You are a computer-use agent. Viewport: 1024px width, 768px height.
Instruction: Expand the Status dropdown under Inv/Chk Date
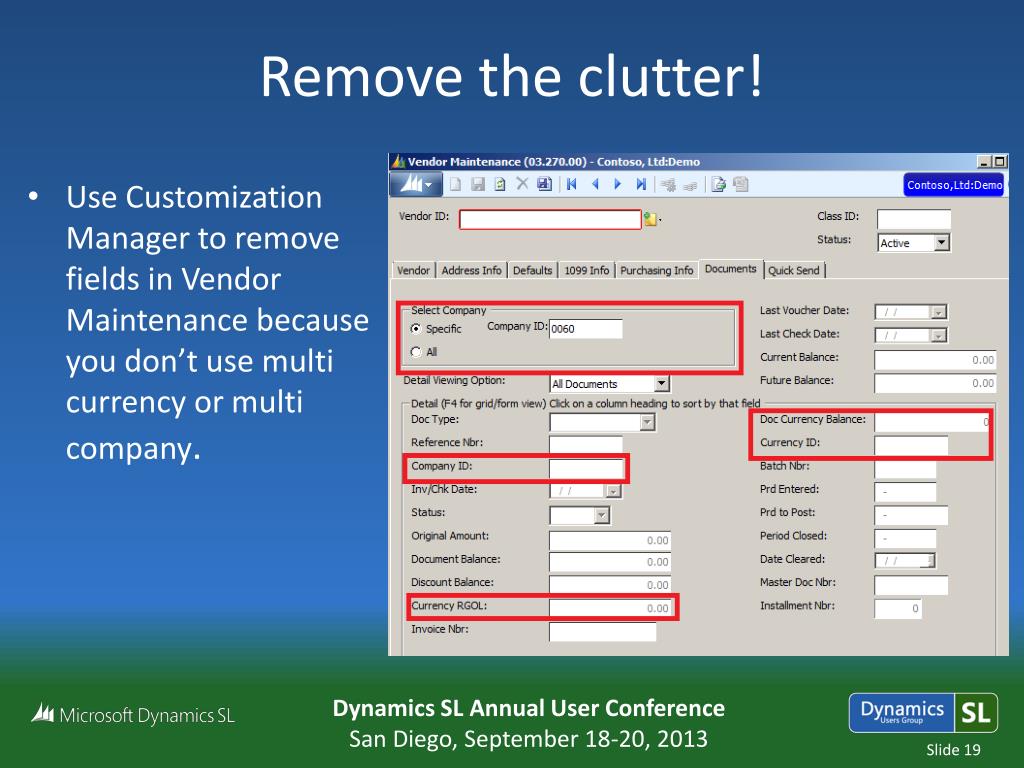click(x=601, y=515)
